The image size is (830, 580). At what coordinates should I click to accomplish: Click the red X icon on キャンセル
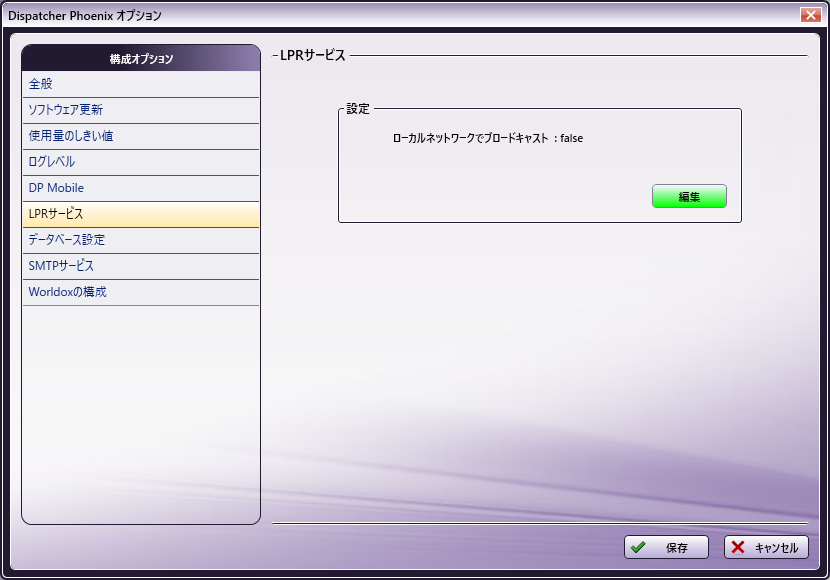click(x=738, y=547)
